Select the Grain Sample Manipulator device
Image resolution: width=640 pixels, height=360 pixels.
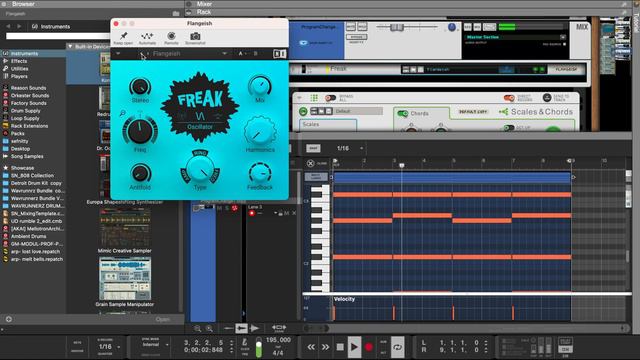(124, 282)
